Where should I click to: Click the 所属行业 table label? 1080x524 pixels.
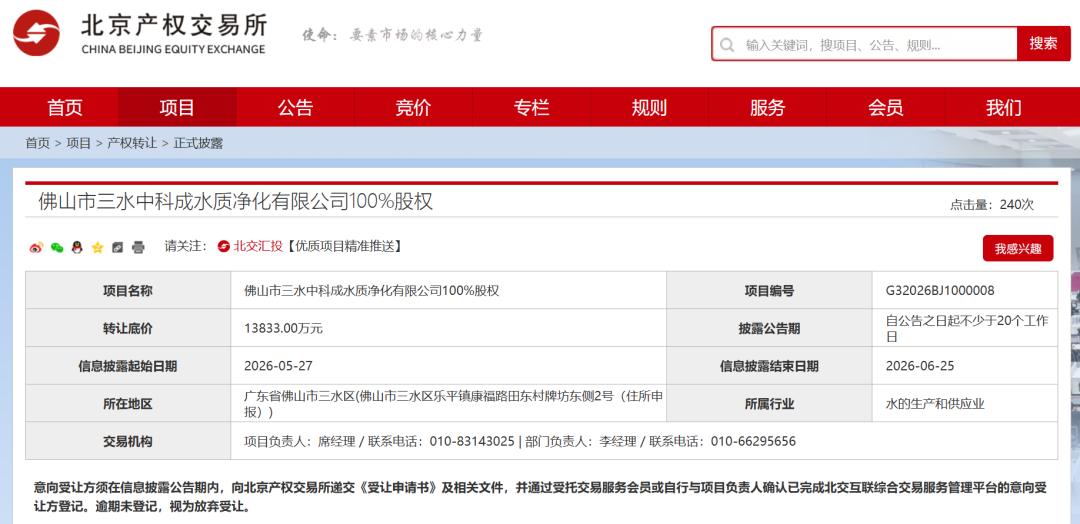(x=769, y=404)
